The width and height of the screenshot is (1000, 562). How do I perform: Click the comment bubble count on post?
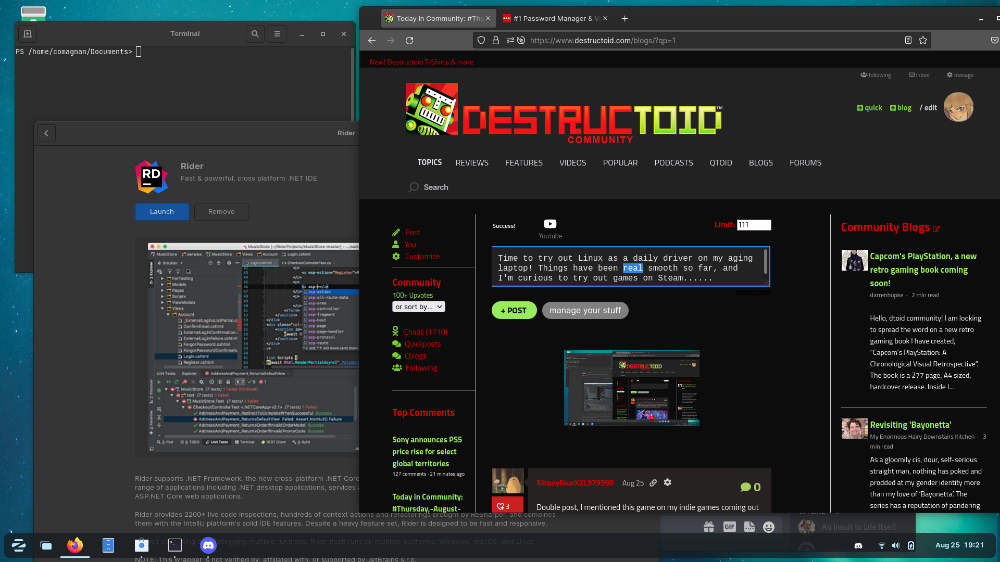click(750, 487)
